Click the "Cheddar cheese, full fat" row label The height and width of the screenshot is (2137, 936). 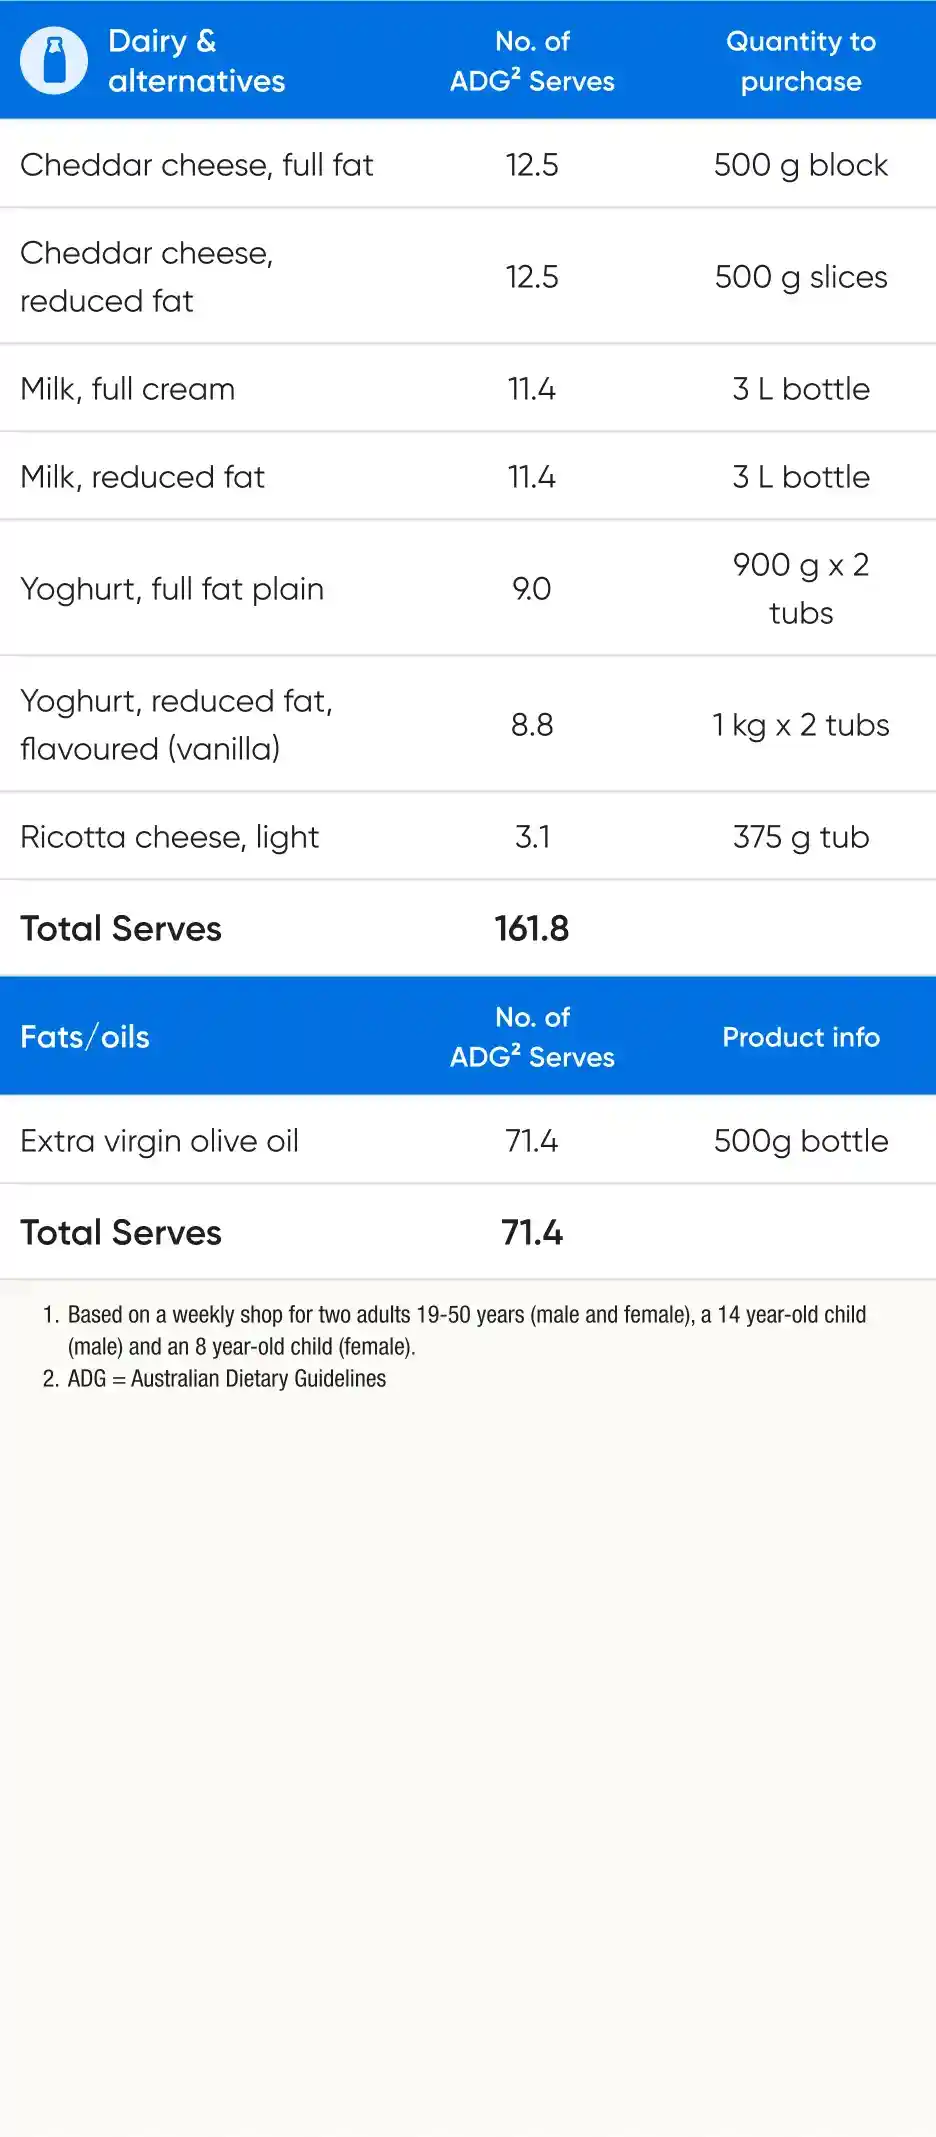pos(196,164)
